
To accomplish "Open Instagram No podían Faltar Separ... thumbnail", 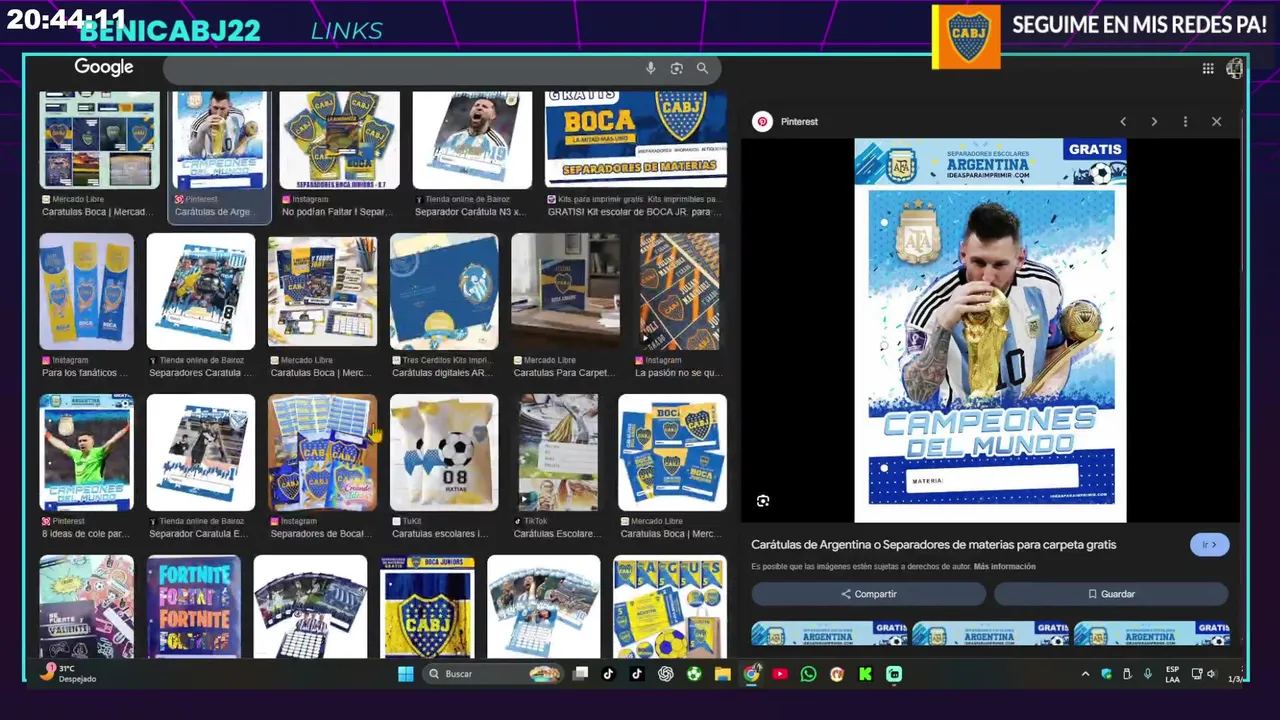I will (339, 140).
